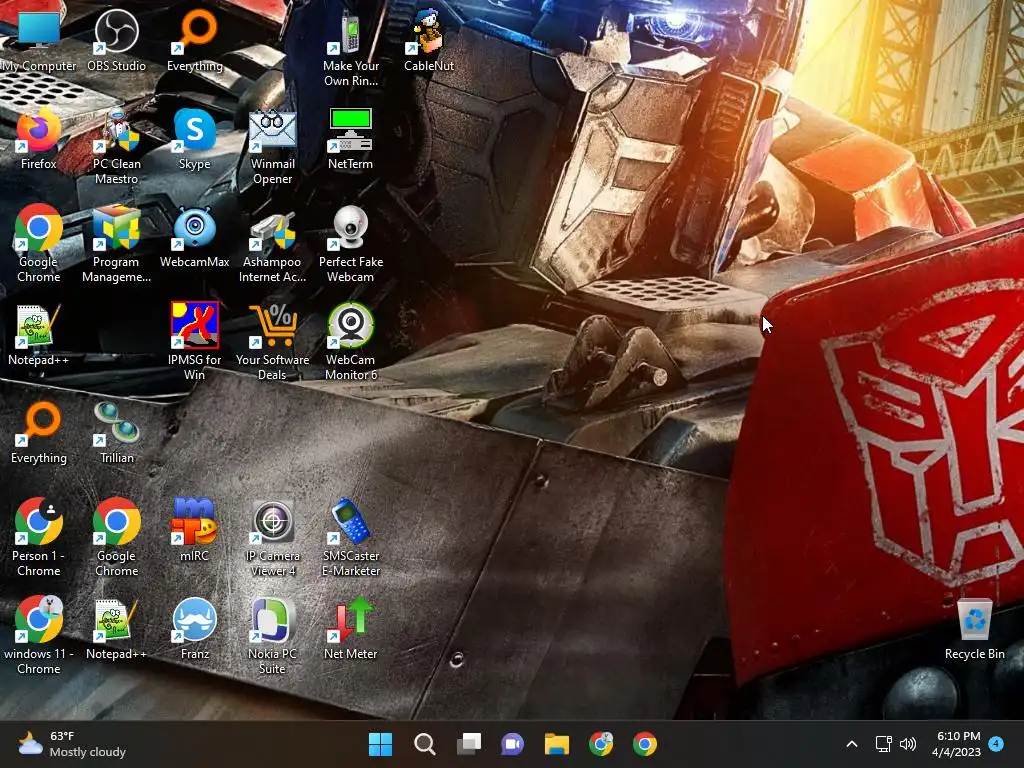Select the Everything icon next to Trillian
The width and height of the screenshot is (1024, 768).
click(x=38, y=432)
